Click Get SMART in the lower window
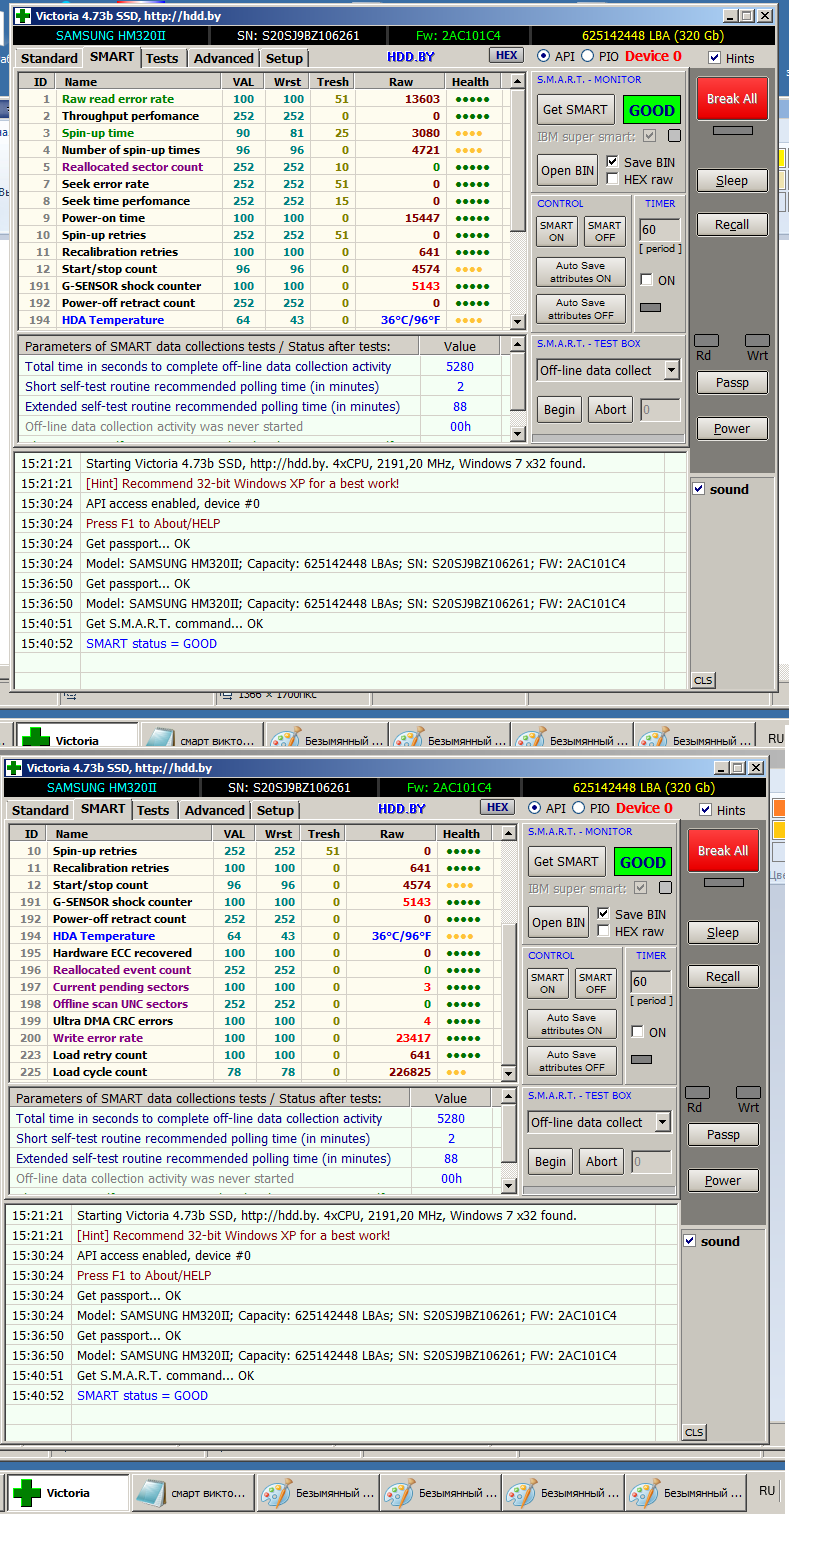This screenshot has width=814, height=1546. coord(565,862)
